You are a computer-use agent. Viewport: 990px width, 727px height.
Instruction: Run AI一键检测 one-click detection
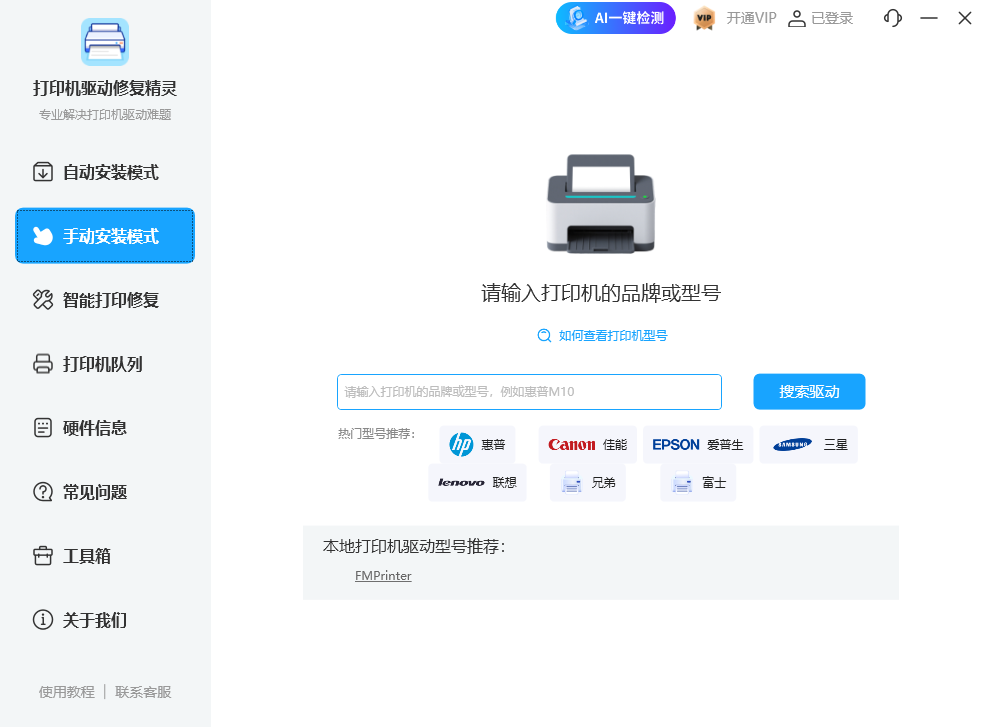(x=615, y=18)
